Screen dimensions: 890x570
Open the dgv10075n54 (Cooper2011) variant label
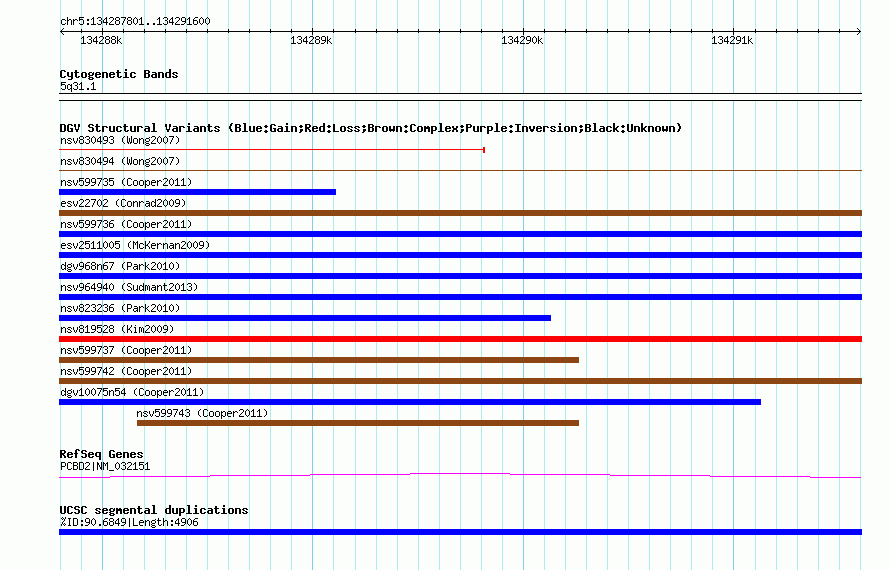[x=132, y=392]
